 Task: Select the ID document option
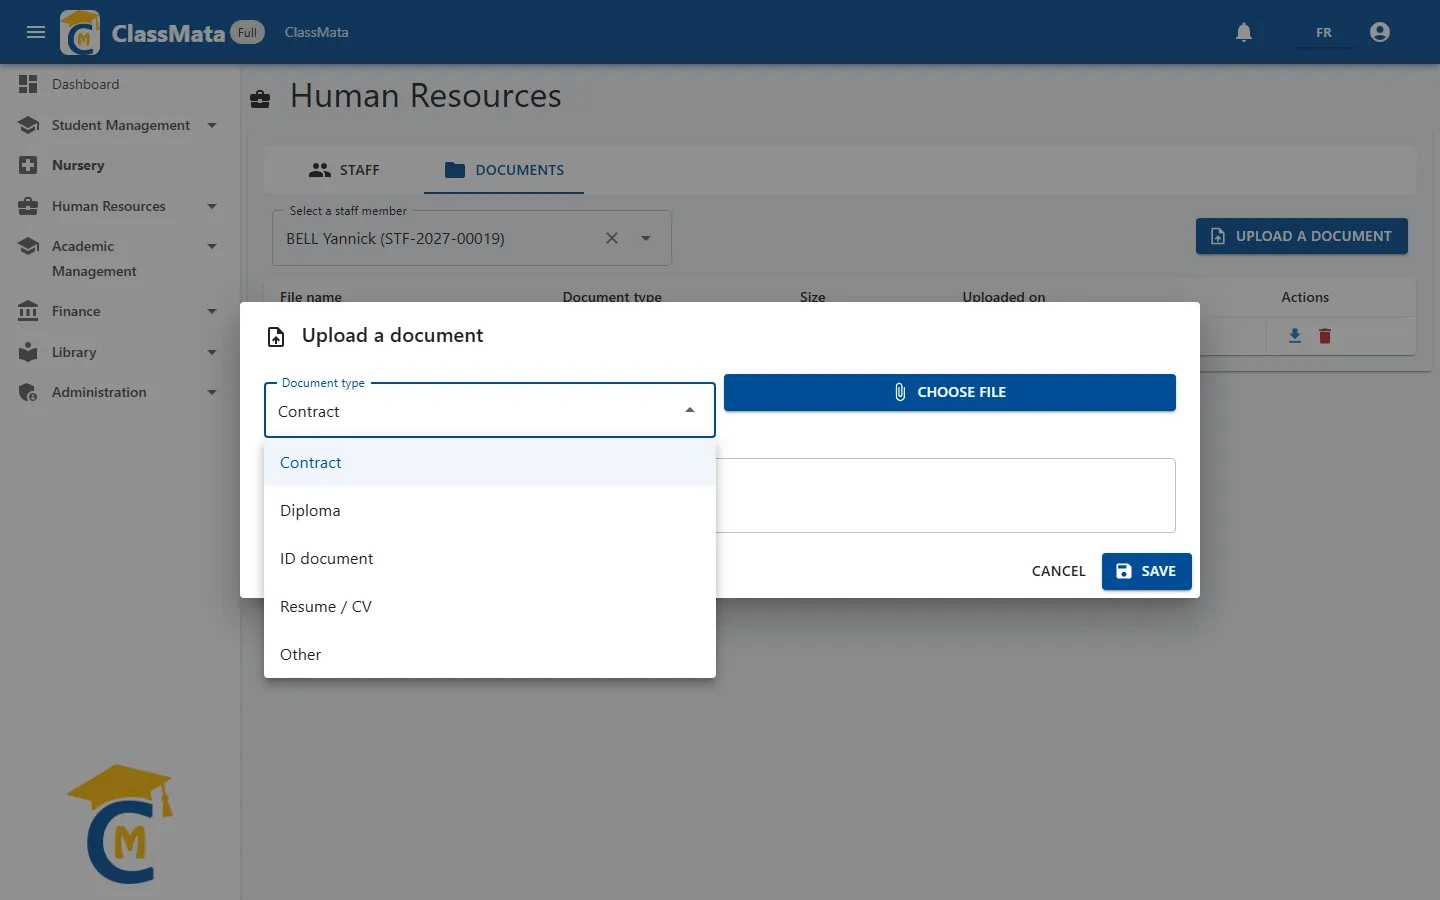click(x=490, y=558)
